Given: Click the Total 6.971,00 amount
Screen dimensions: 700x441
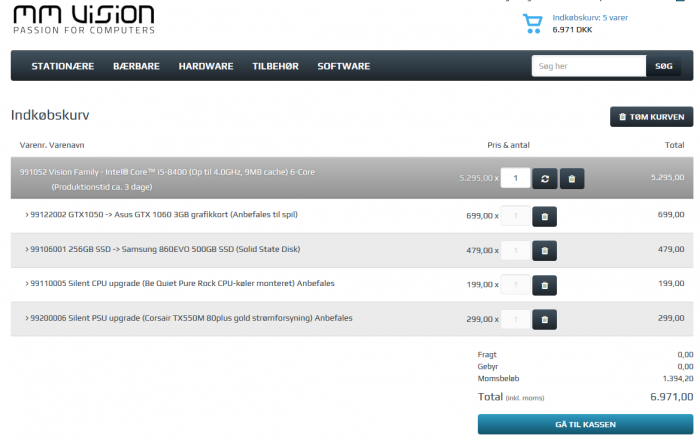Looking at the screenshot, I should point(671,397).
